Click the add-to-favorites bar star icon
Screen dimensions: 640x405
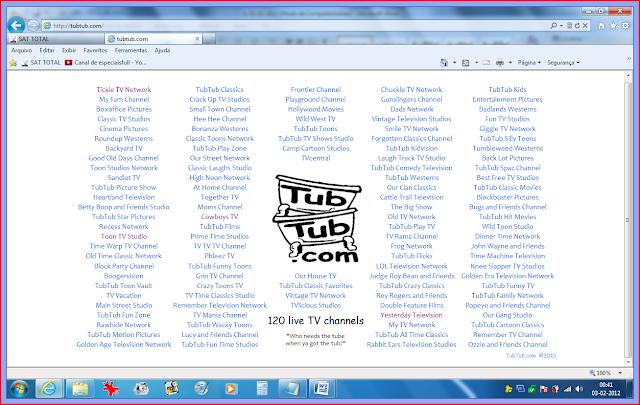click(x=13, y=63)
